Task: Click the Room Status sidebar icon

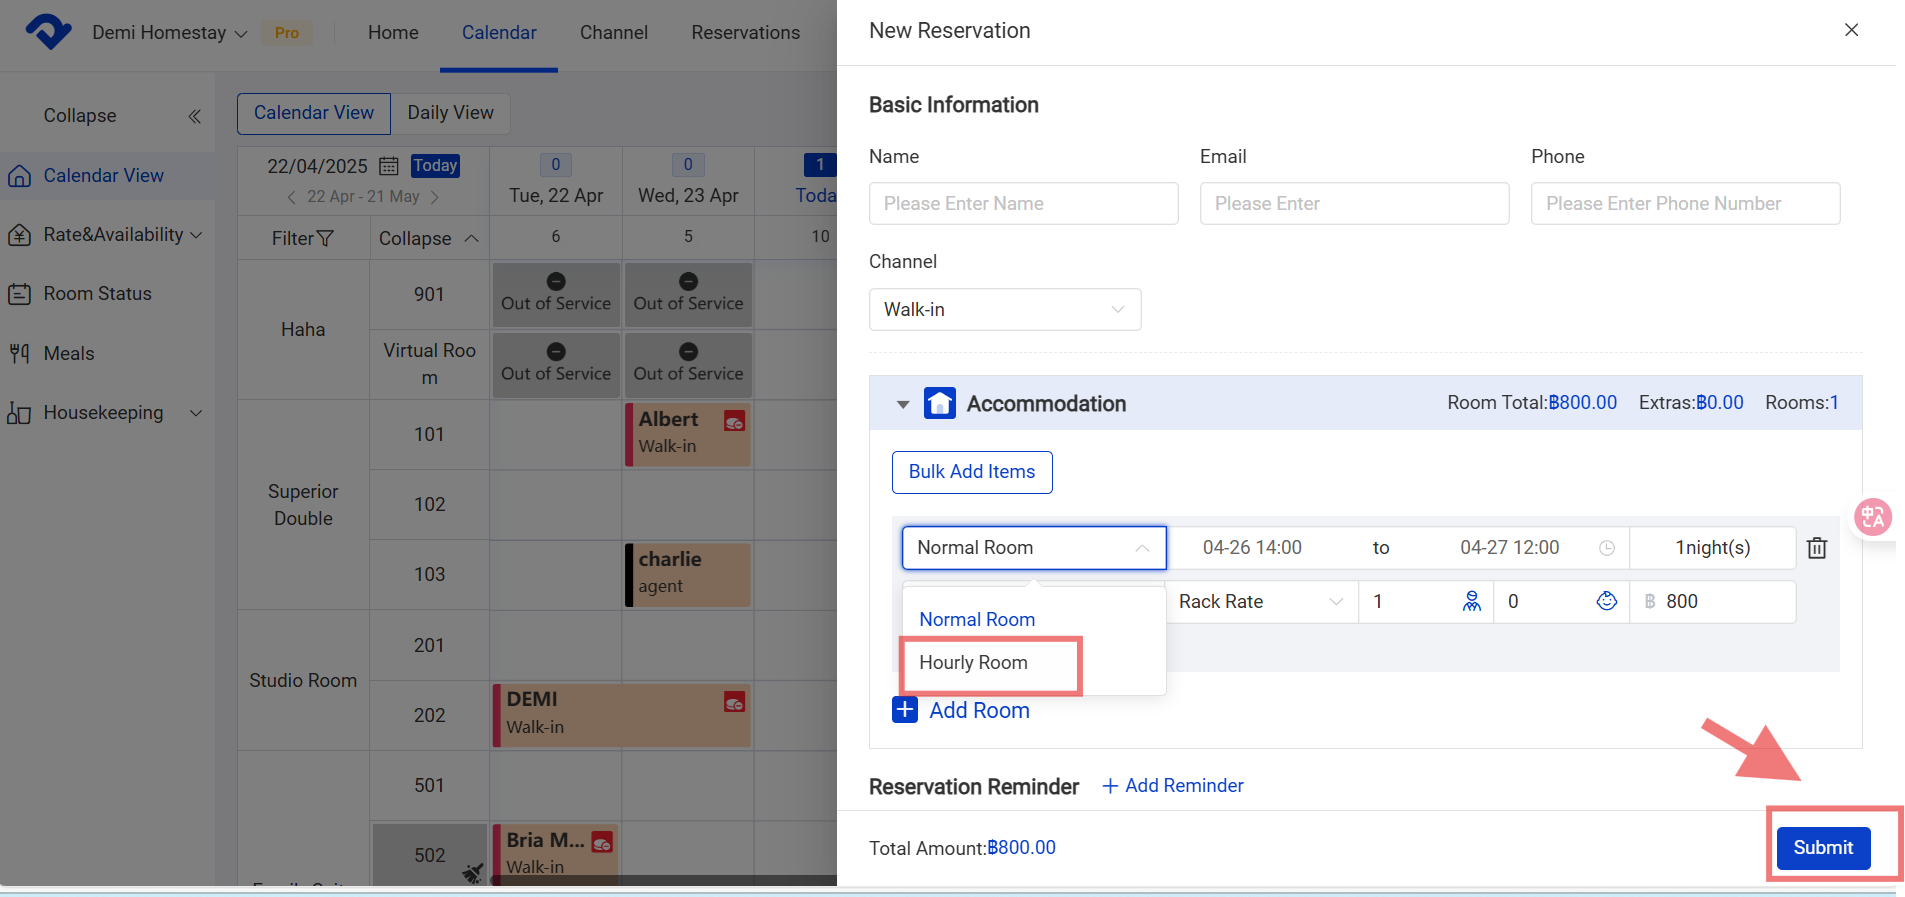Action: coord(19,294)
